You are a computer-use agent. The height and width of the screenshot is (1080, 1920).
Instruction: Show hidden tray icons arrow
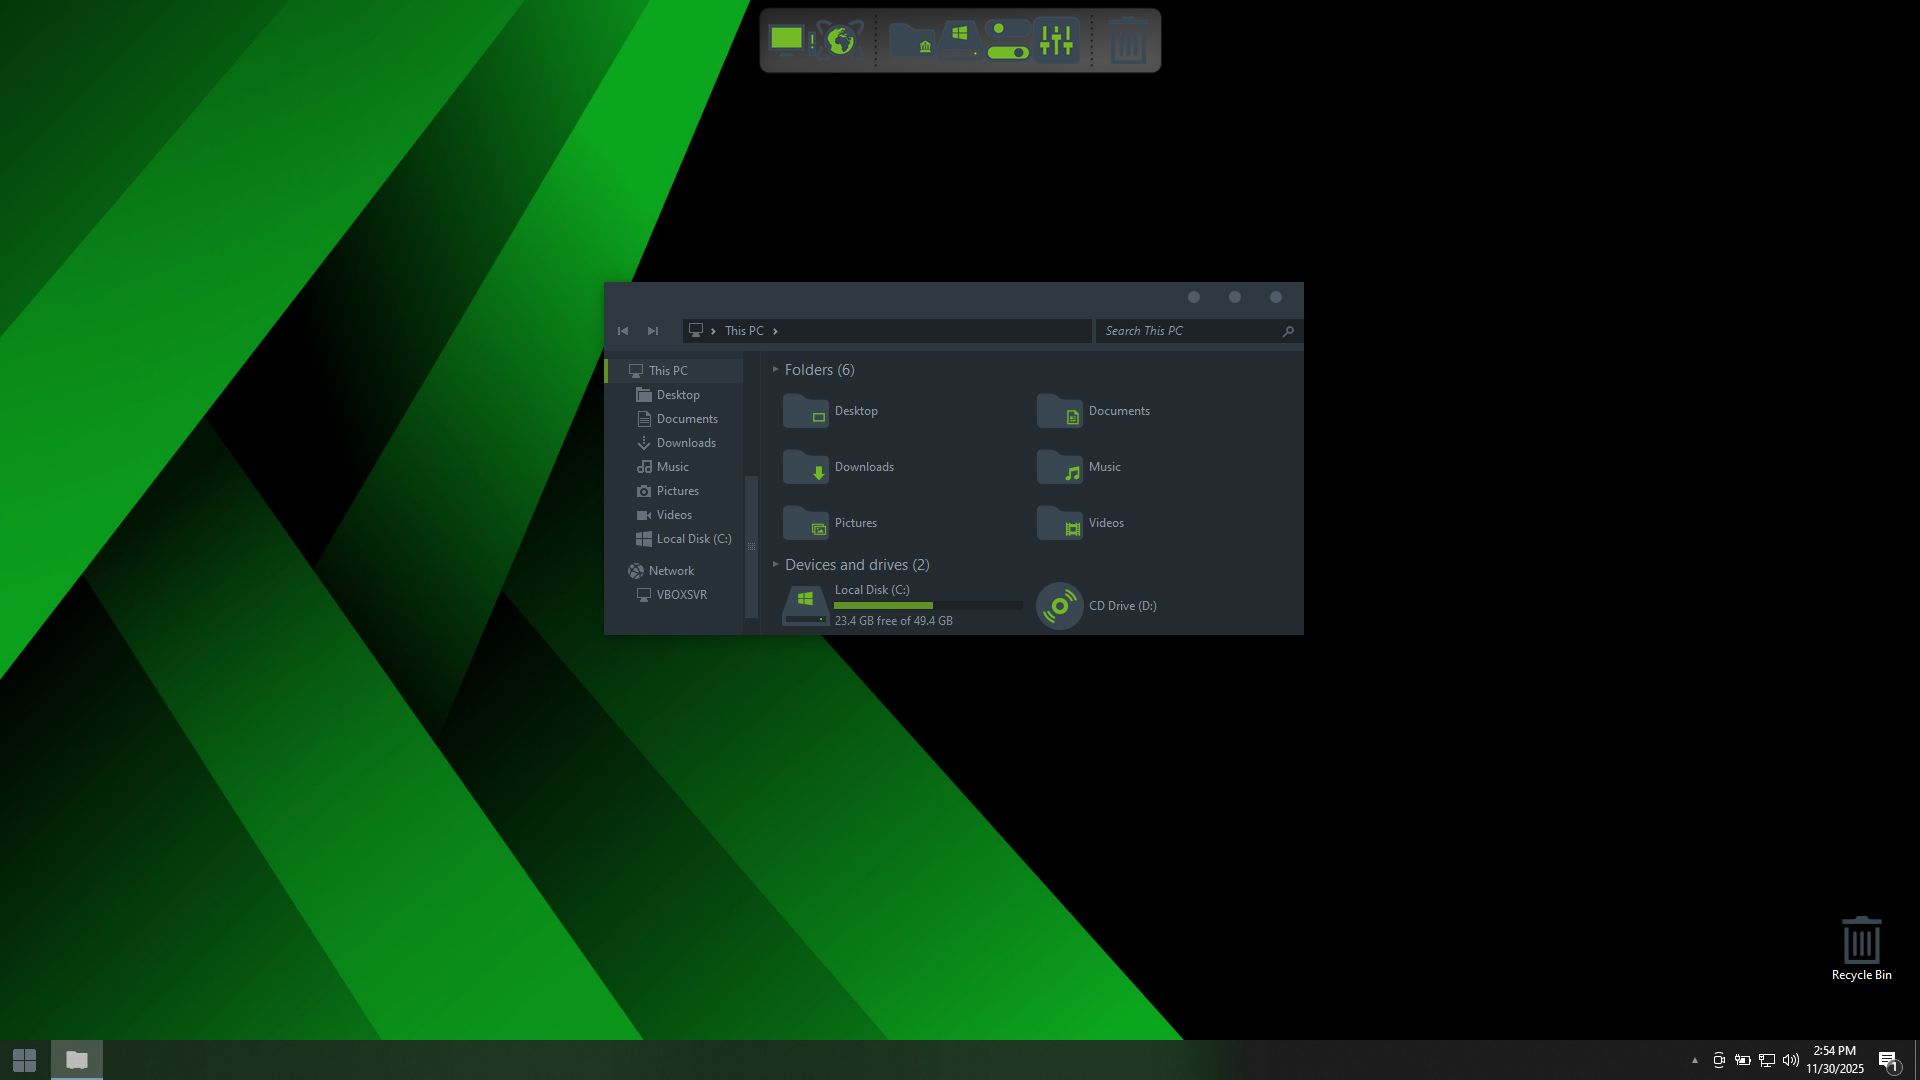coord(1694,1060)
